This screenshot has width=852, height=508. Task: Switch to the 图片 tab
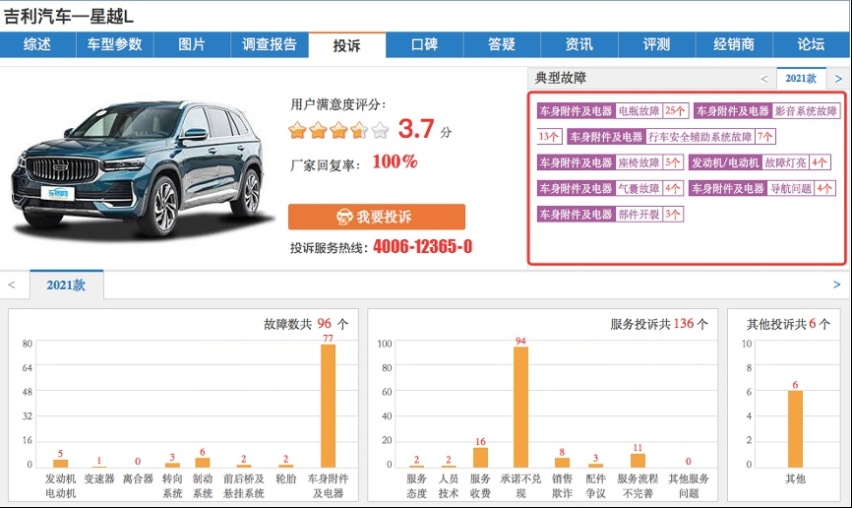192,45
